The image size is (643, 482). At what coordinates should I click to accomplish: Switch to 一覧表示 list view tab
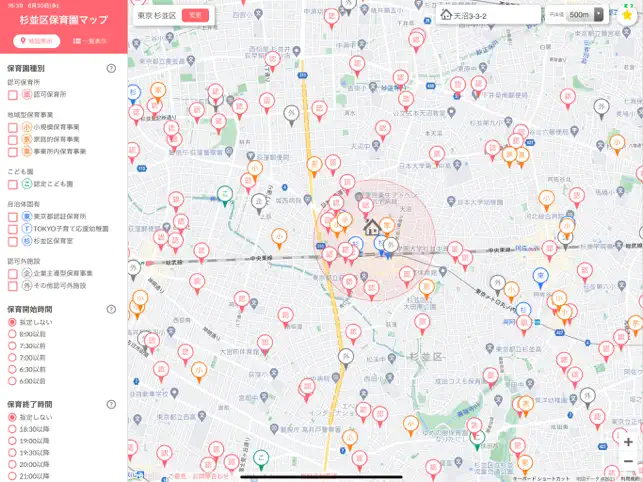click(90, 41)
